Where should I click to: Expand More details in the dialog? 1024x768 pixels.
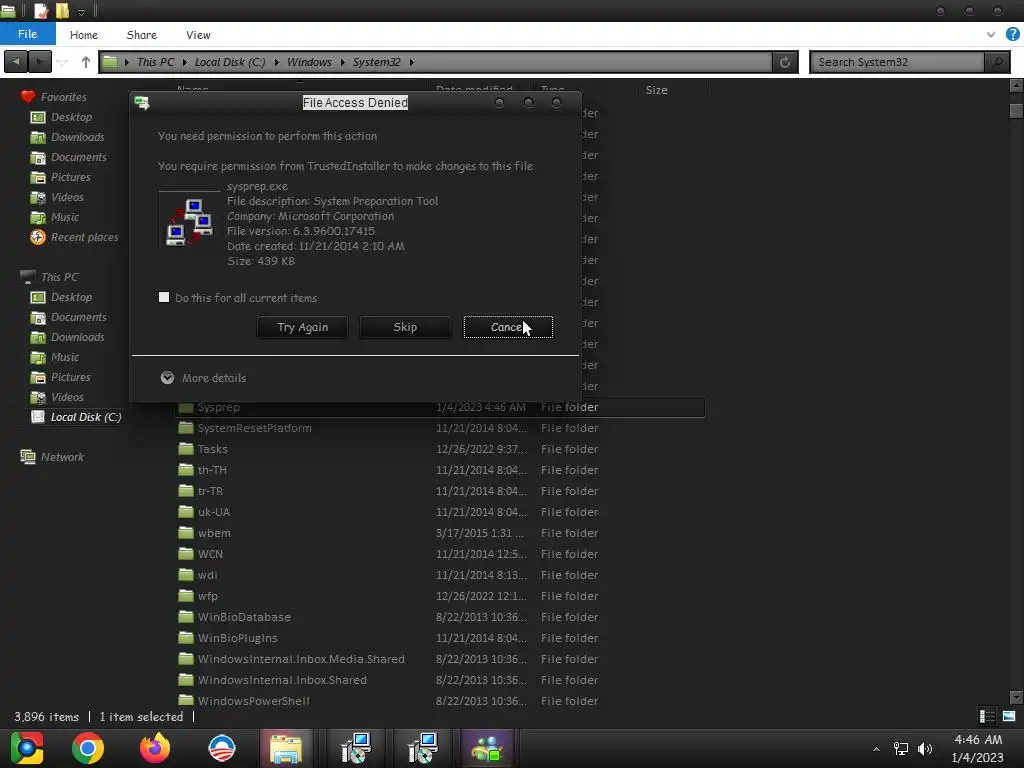pos(203,378)
